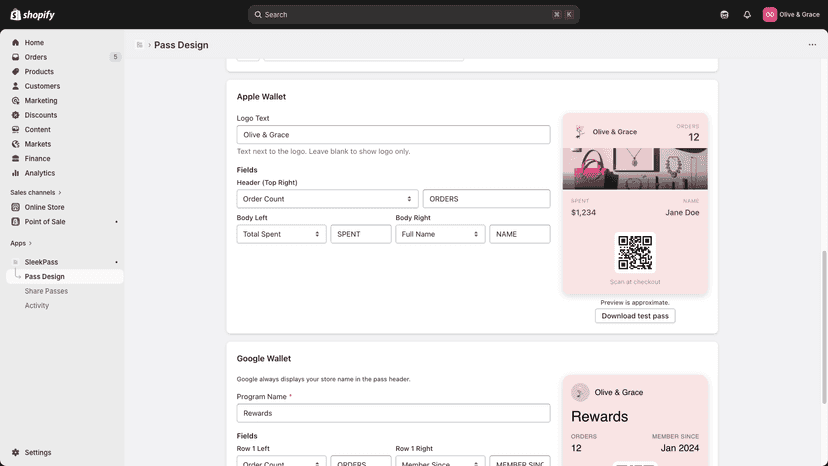Click the breadcrumb app icon before Pass Design
The image size is (828, 466).
[x=139, y=45]
